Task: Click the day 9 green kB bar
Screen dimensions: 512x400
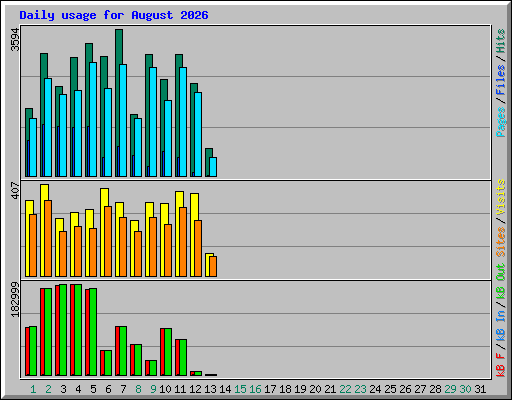Action: pos(153,368)
